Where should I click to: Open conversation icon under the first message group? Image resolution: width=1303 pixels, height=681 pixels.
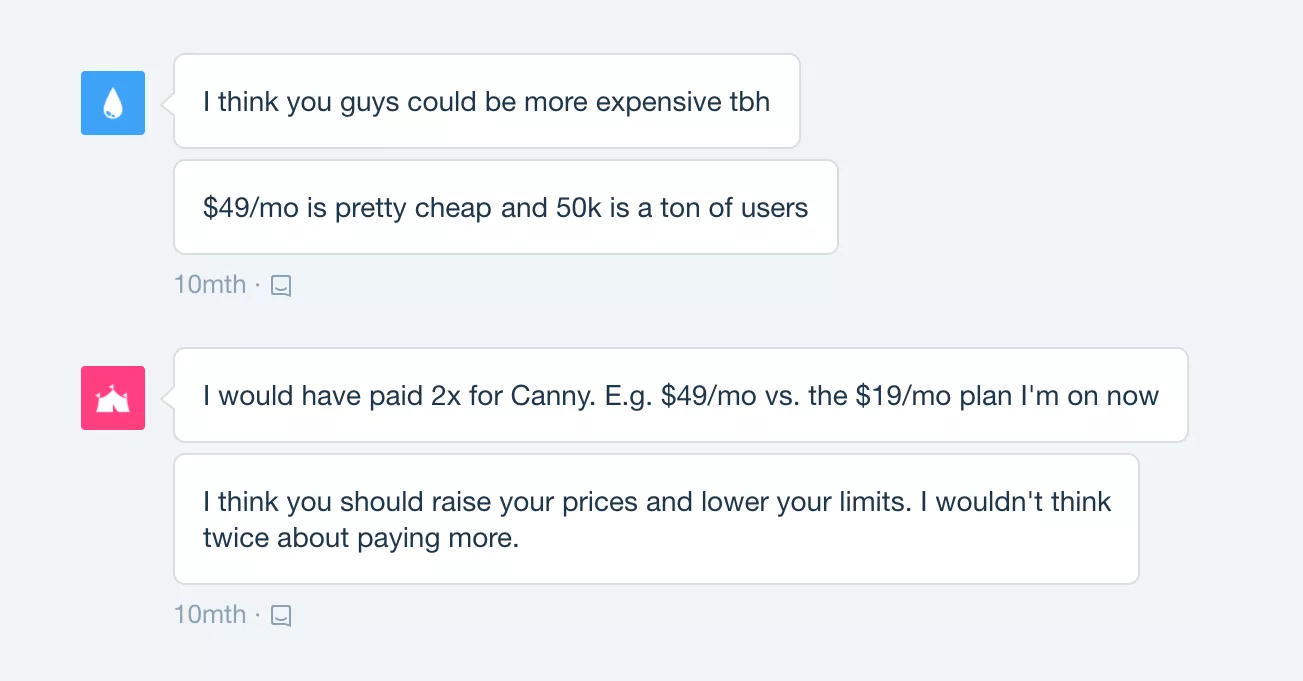pos(282,286)
